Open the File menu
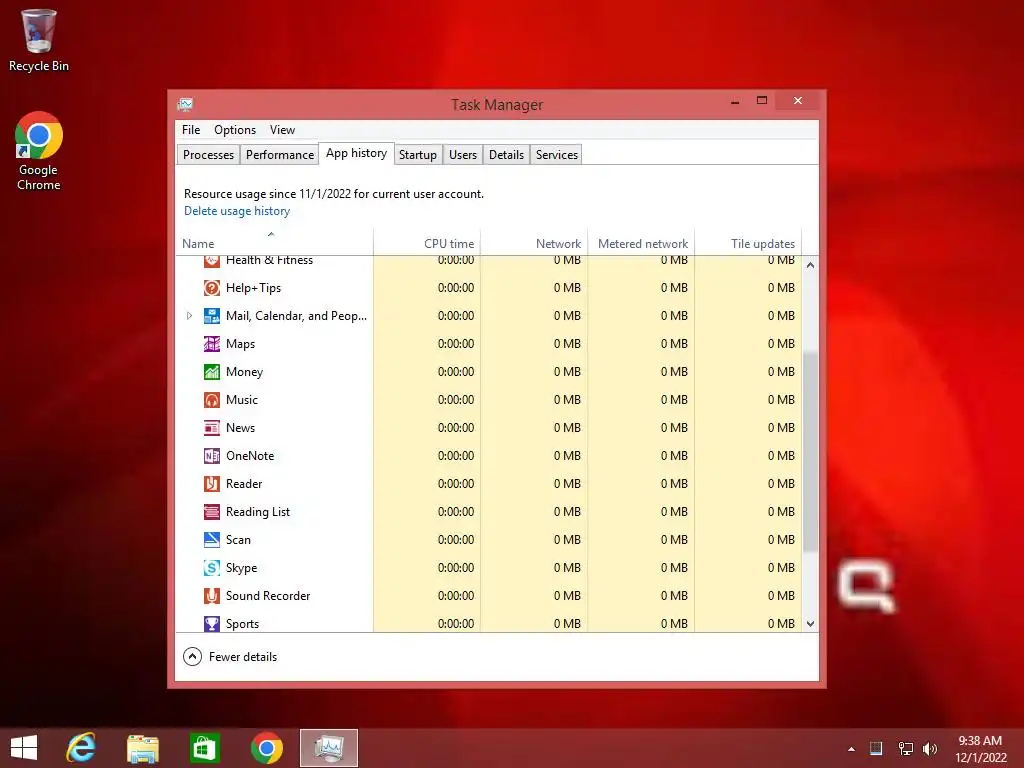Image resolution: width=1024 pixels, height=768 pixels. (191, 130)
